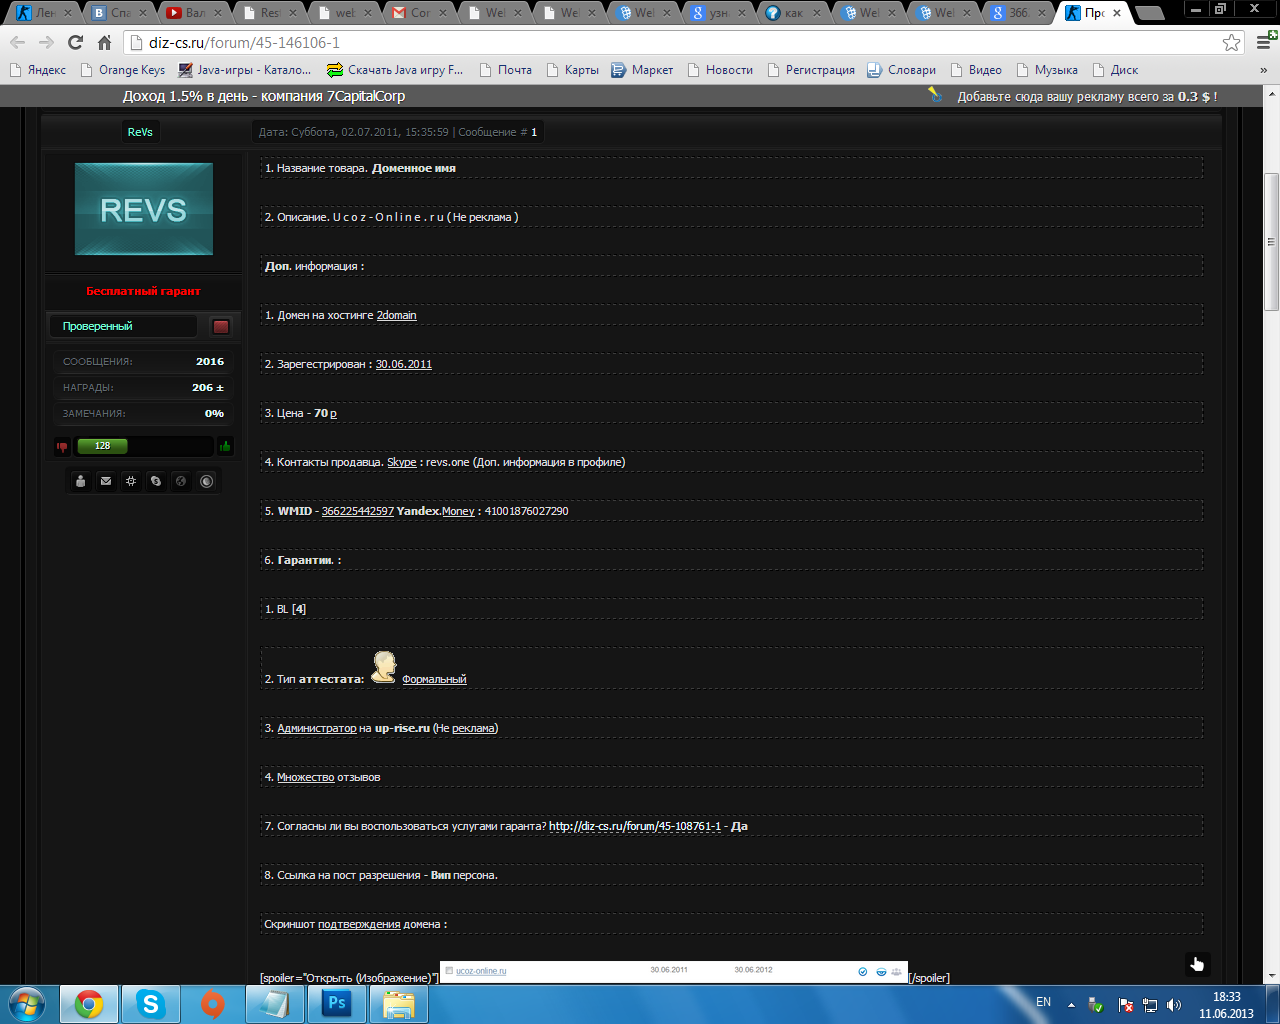Click the Формальный attestat link
Screen dimensions: 1280x1024
pyautogui.click(x=434, y=679)
